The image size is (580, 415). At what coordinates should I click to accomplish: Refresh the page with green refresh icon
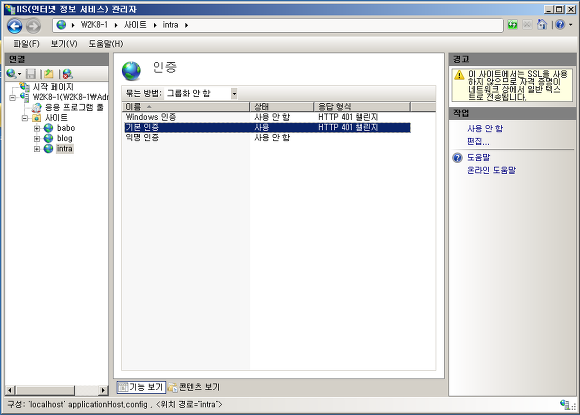pyautogui.click(x=512, y=25)
